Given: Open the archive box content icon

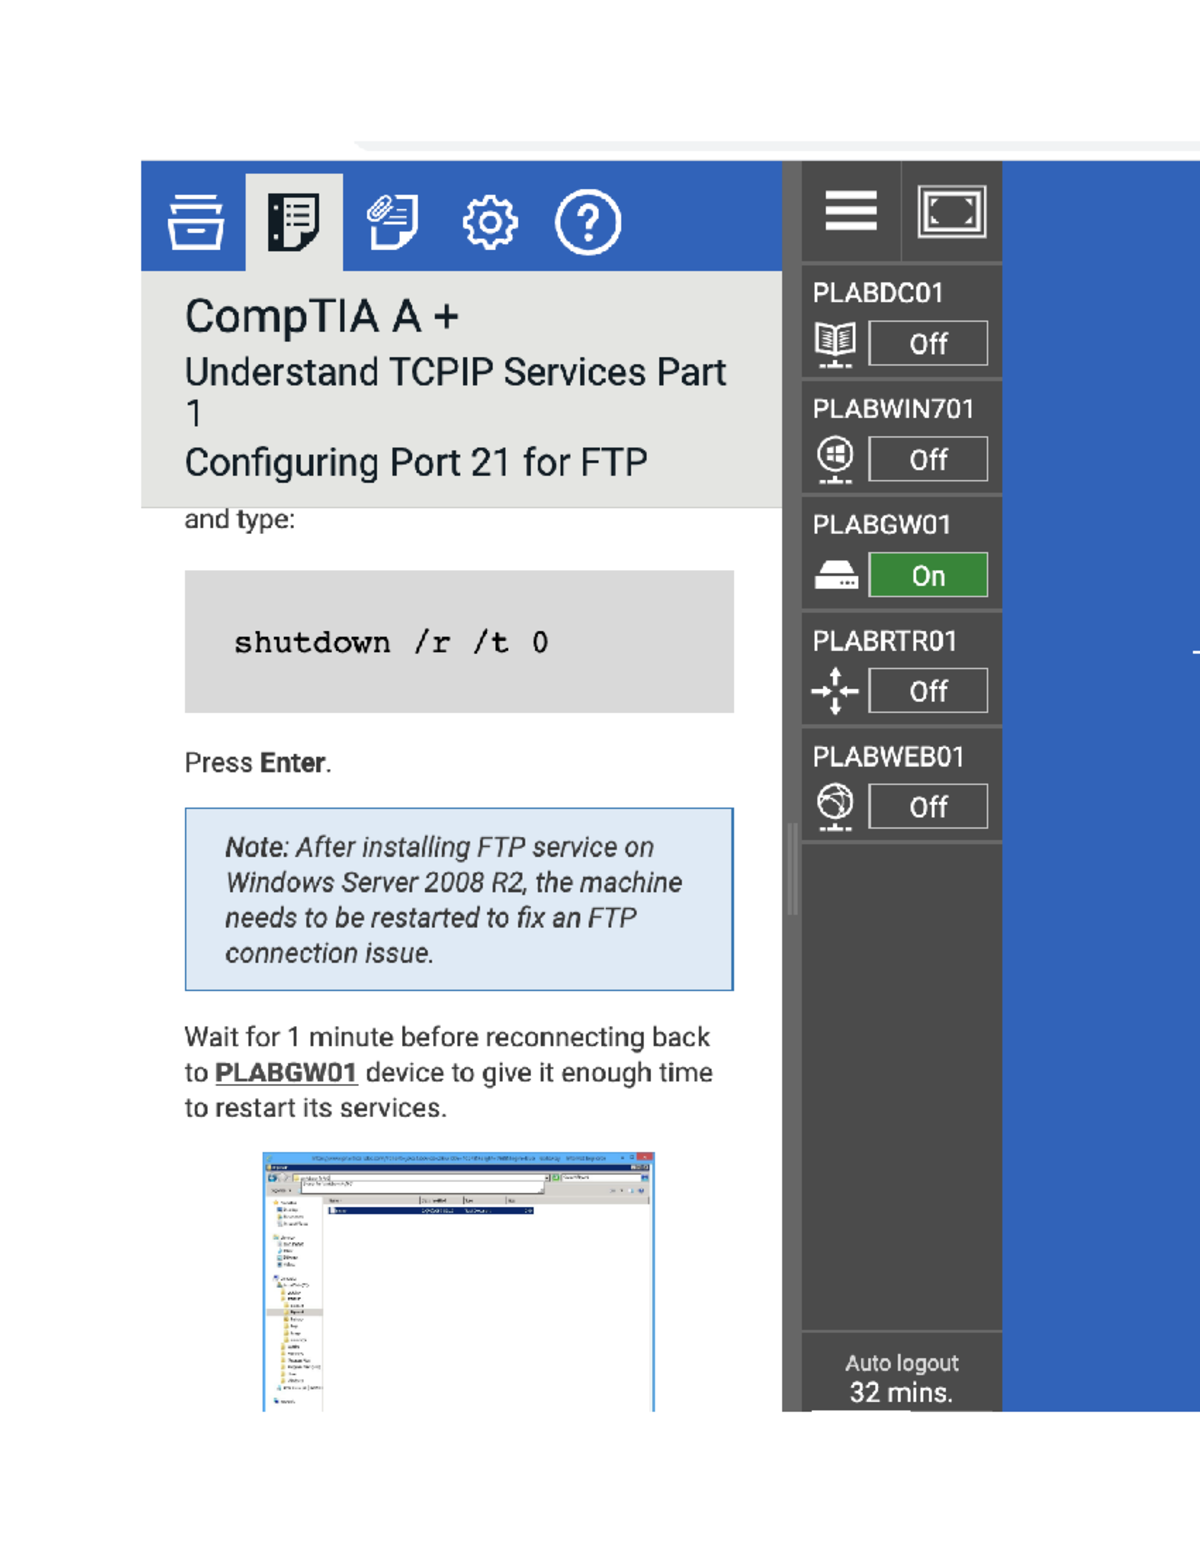Looking at the screenshot, I should (195, 221).
